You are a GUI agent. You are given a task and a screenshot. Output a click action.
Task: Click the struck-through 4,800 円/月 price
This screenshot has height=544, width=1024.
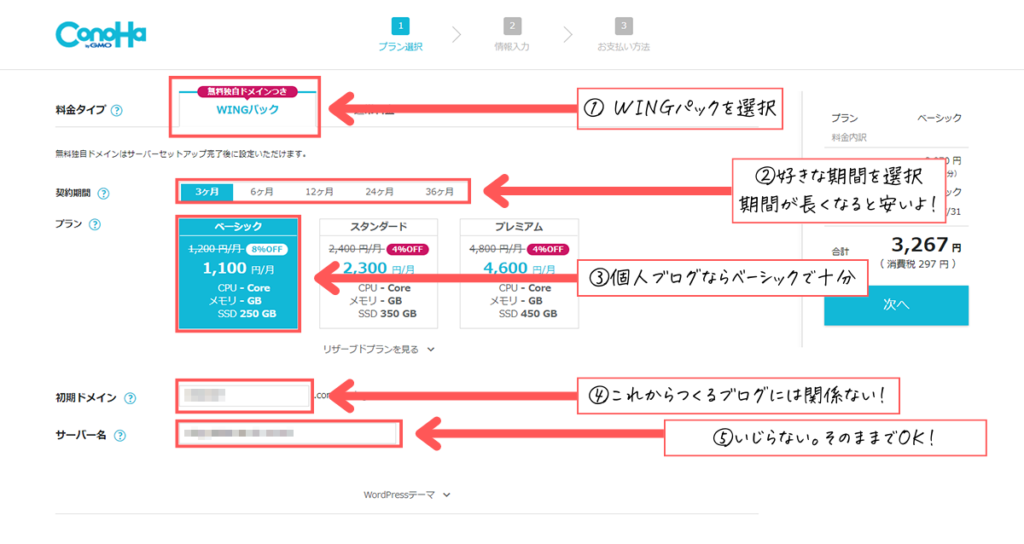point(496,249)
